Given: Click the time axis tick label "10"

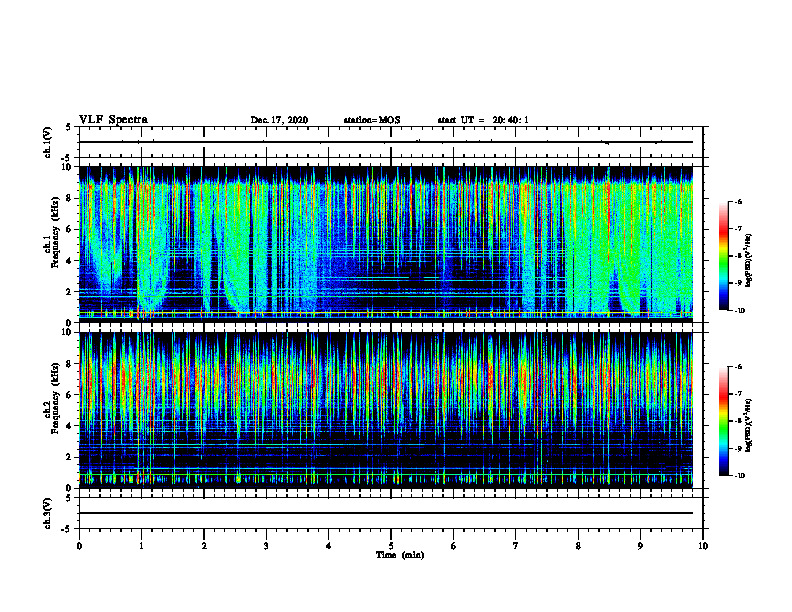Looking at the screenshot, I should point(703,546).
